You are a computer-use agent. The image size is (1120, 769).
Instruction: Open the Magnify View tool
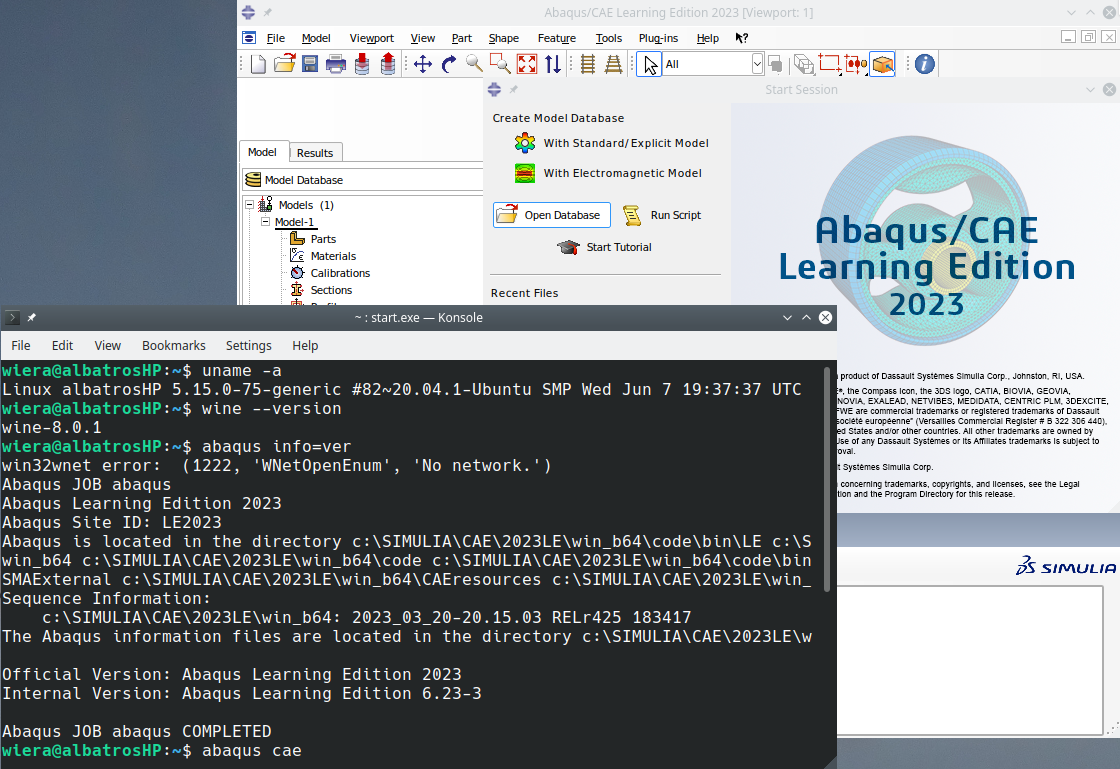pos(473,63)
